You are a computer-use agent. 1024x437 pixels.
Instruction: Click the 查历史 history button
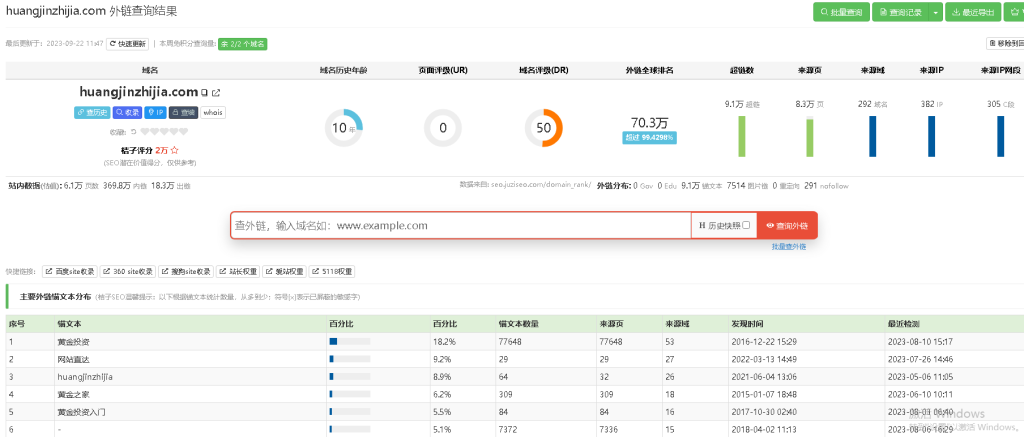(x=92, y=112)
